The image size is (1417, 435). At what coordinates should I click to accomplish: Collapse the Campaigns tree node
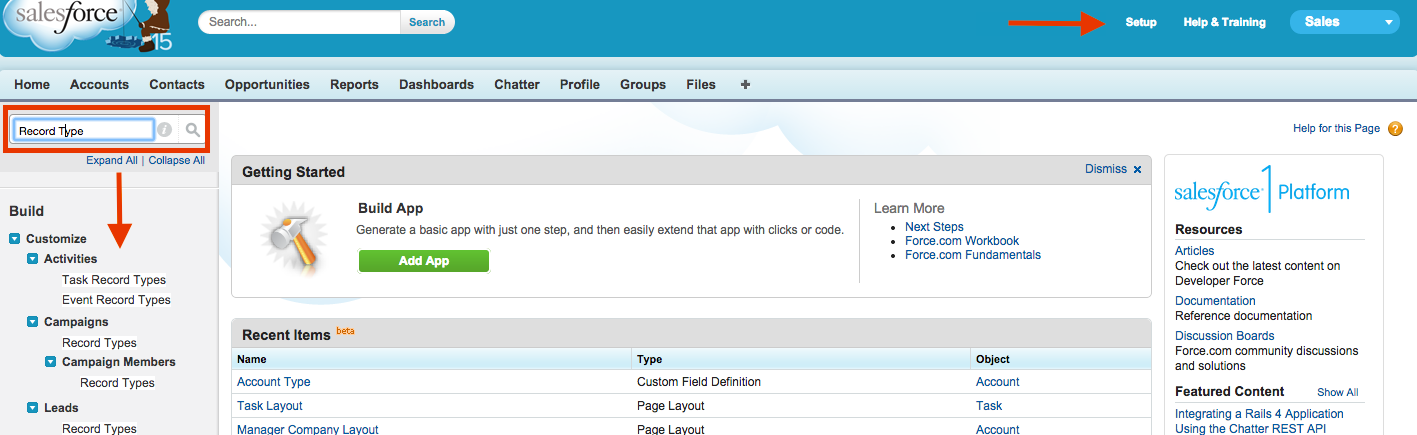(33, 322)
